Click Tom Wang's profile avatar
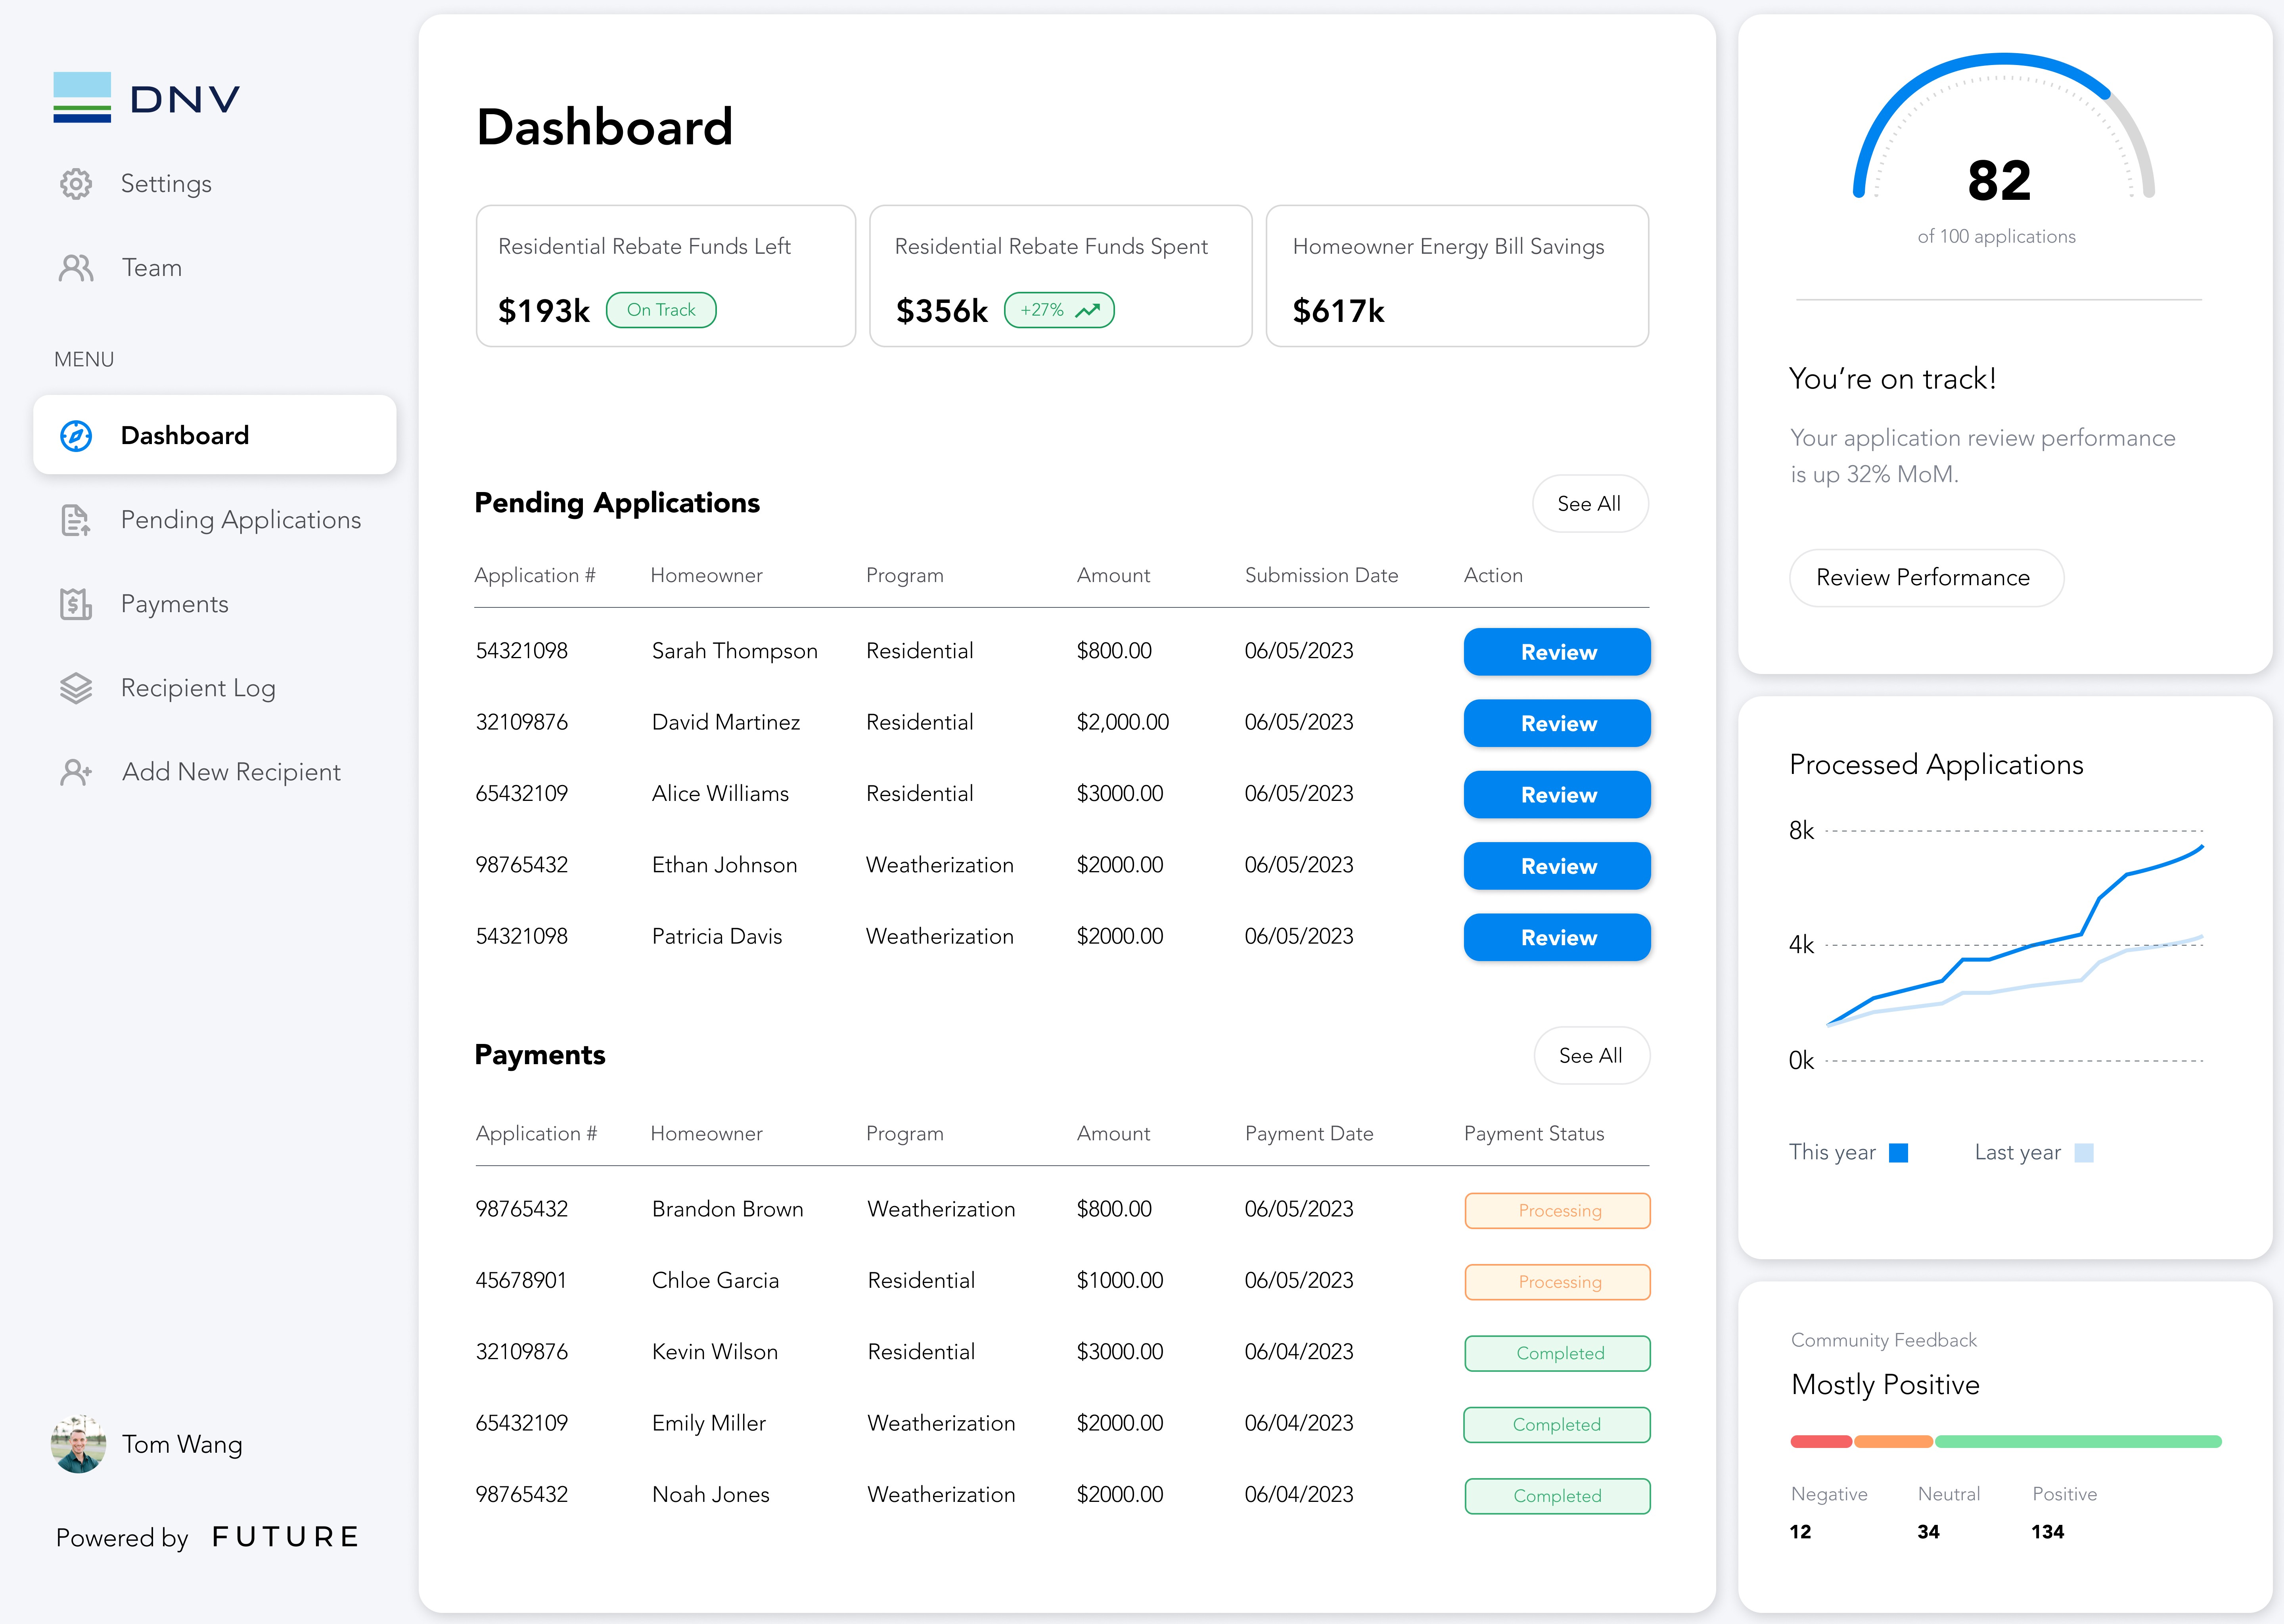The image size is (2284, 1624). pyautogui.click(x=78, y=1444)
